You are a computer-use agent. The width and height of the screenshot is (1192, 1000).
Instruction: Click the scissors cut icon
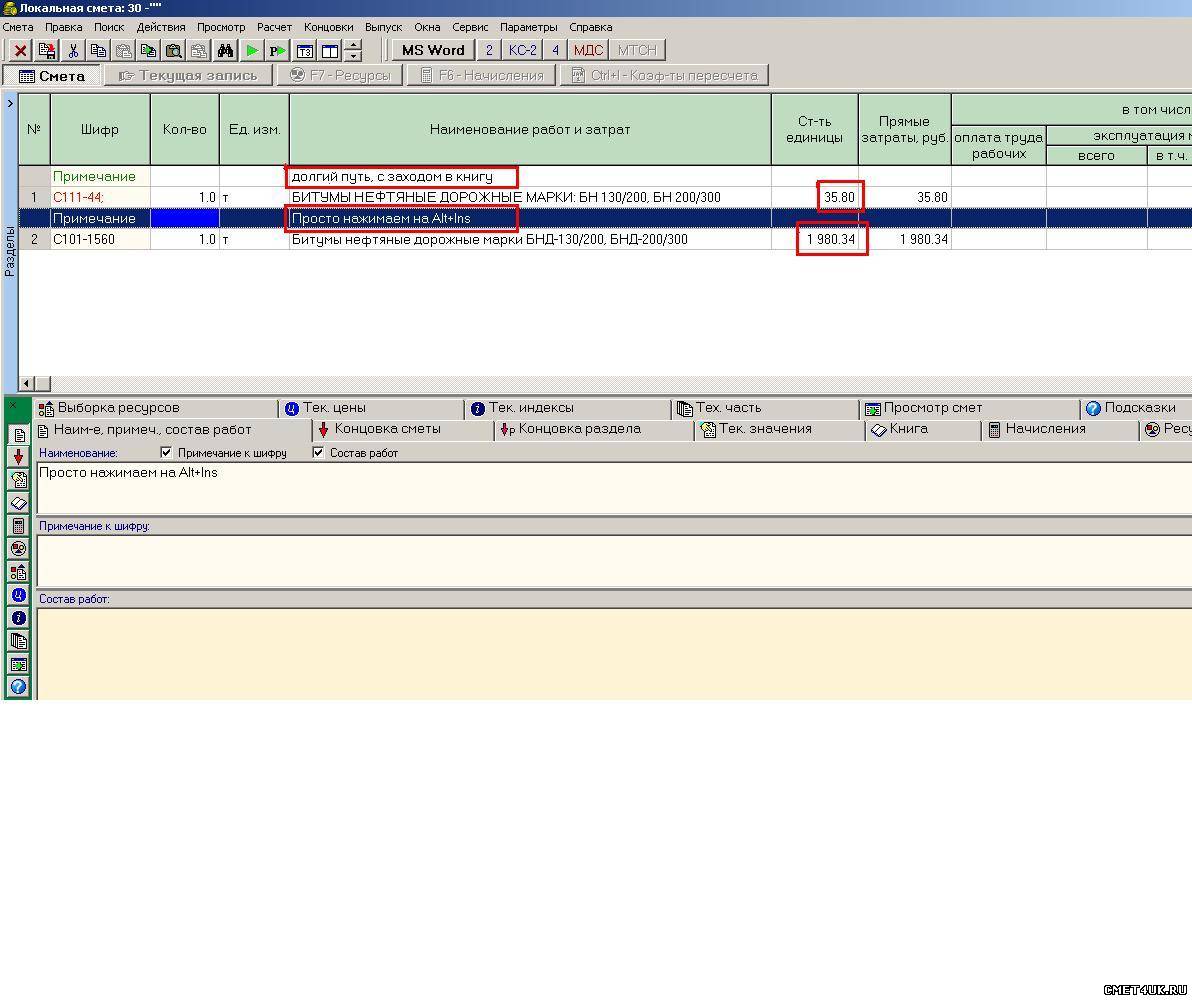click(73, 51)
